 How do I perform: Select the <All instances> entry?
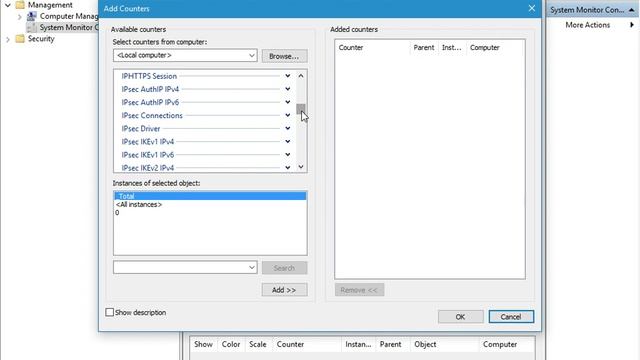click(139, 204)
